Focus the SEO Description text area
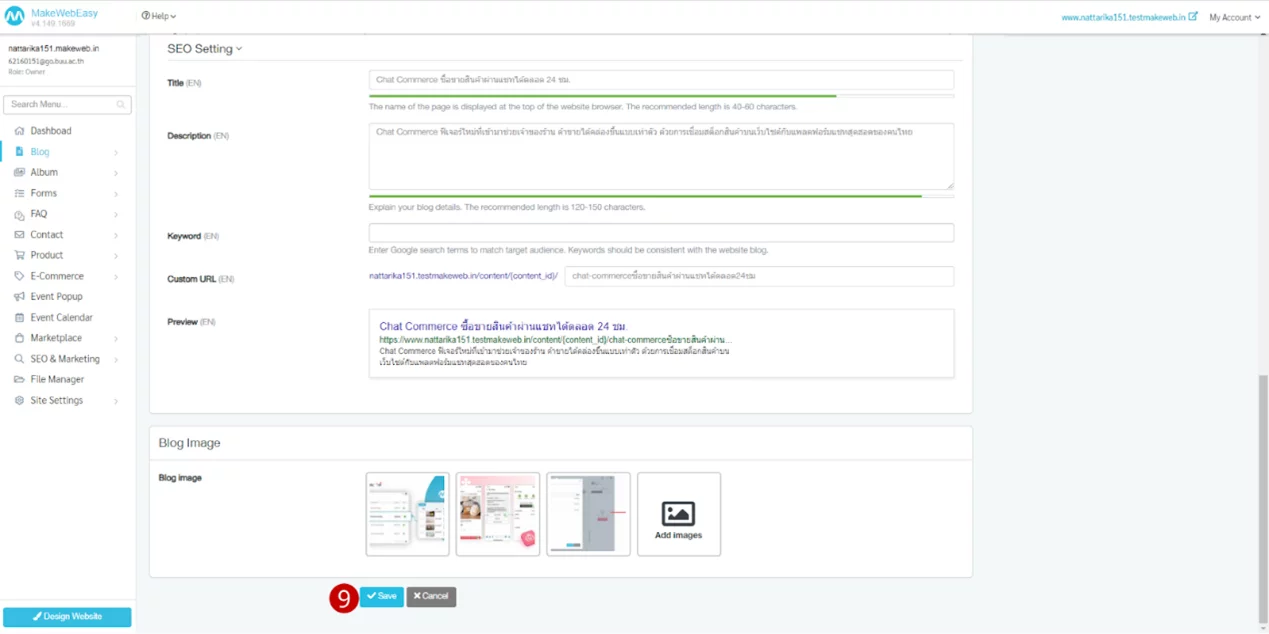Image resolution: width=1269 pixels, height=634 pixels. (x=661, y=156)
